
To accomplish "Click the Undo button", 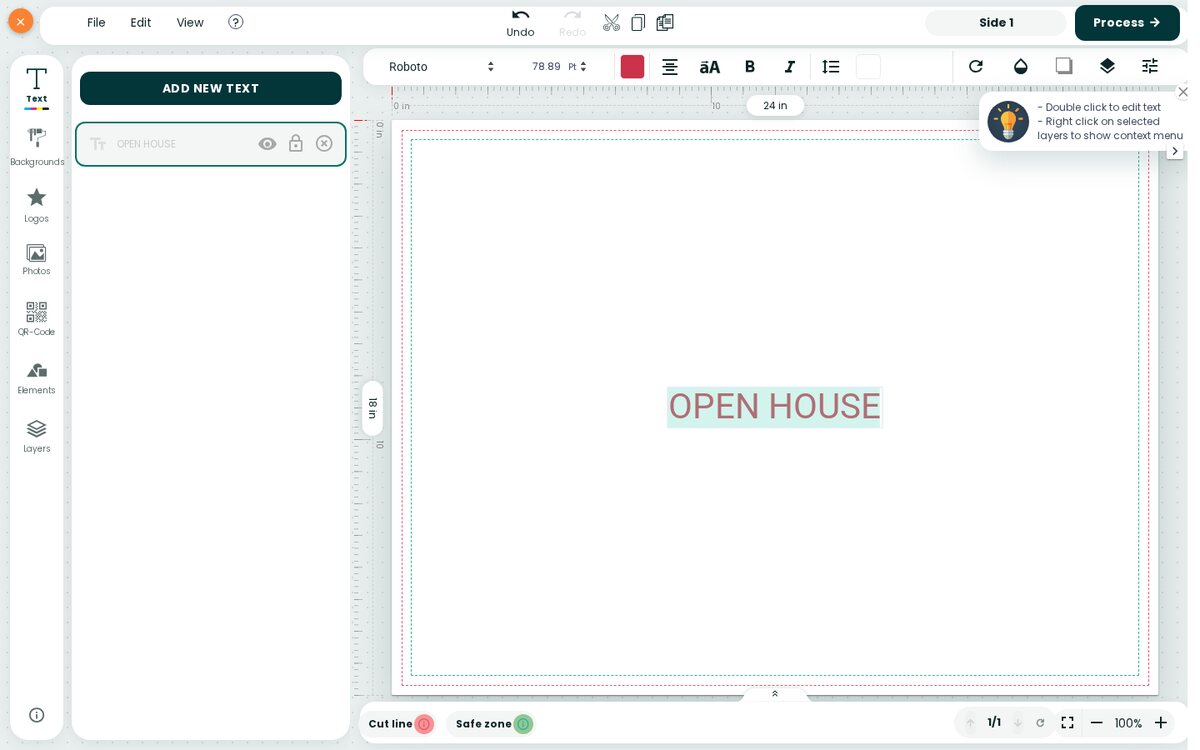I will pyautogui.click(x=520, y=22).
